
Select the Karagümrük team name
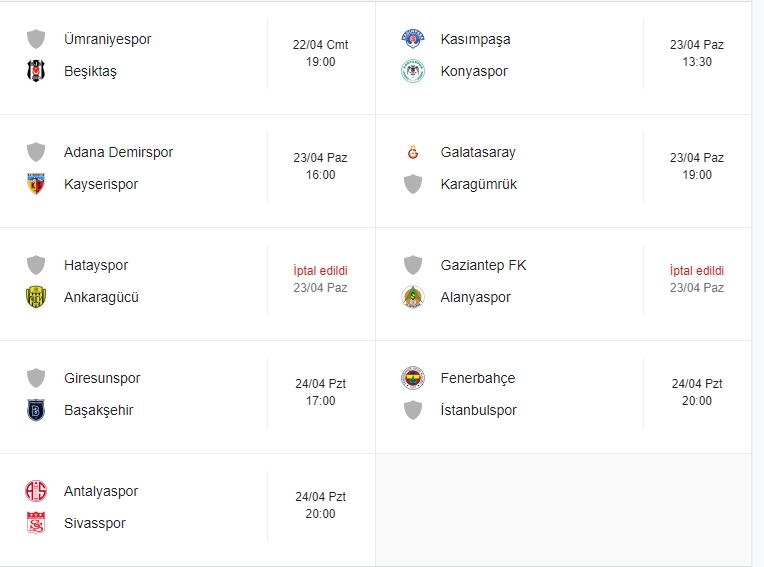[478, 184]
